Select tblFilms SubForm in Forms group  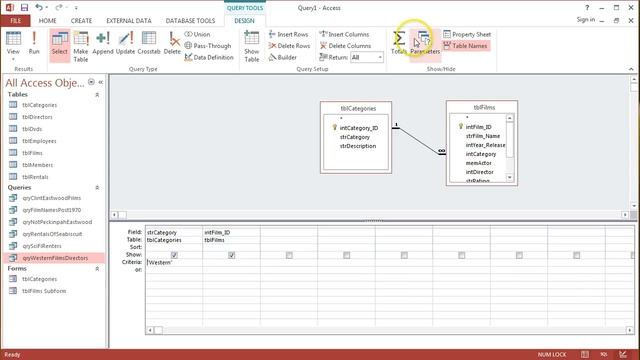[x=44, y=291]
